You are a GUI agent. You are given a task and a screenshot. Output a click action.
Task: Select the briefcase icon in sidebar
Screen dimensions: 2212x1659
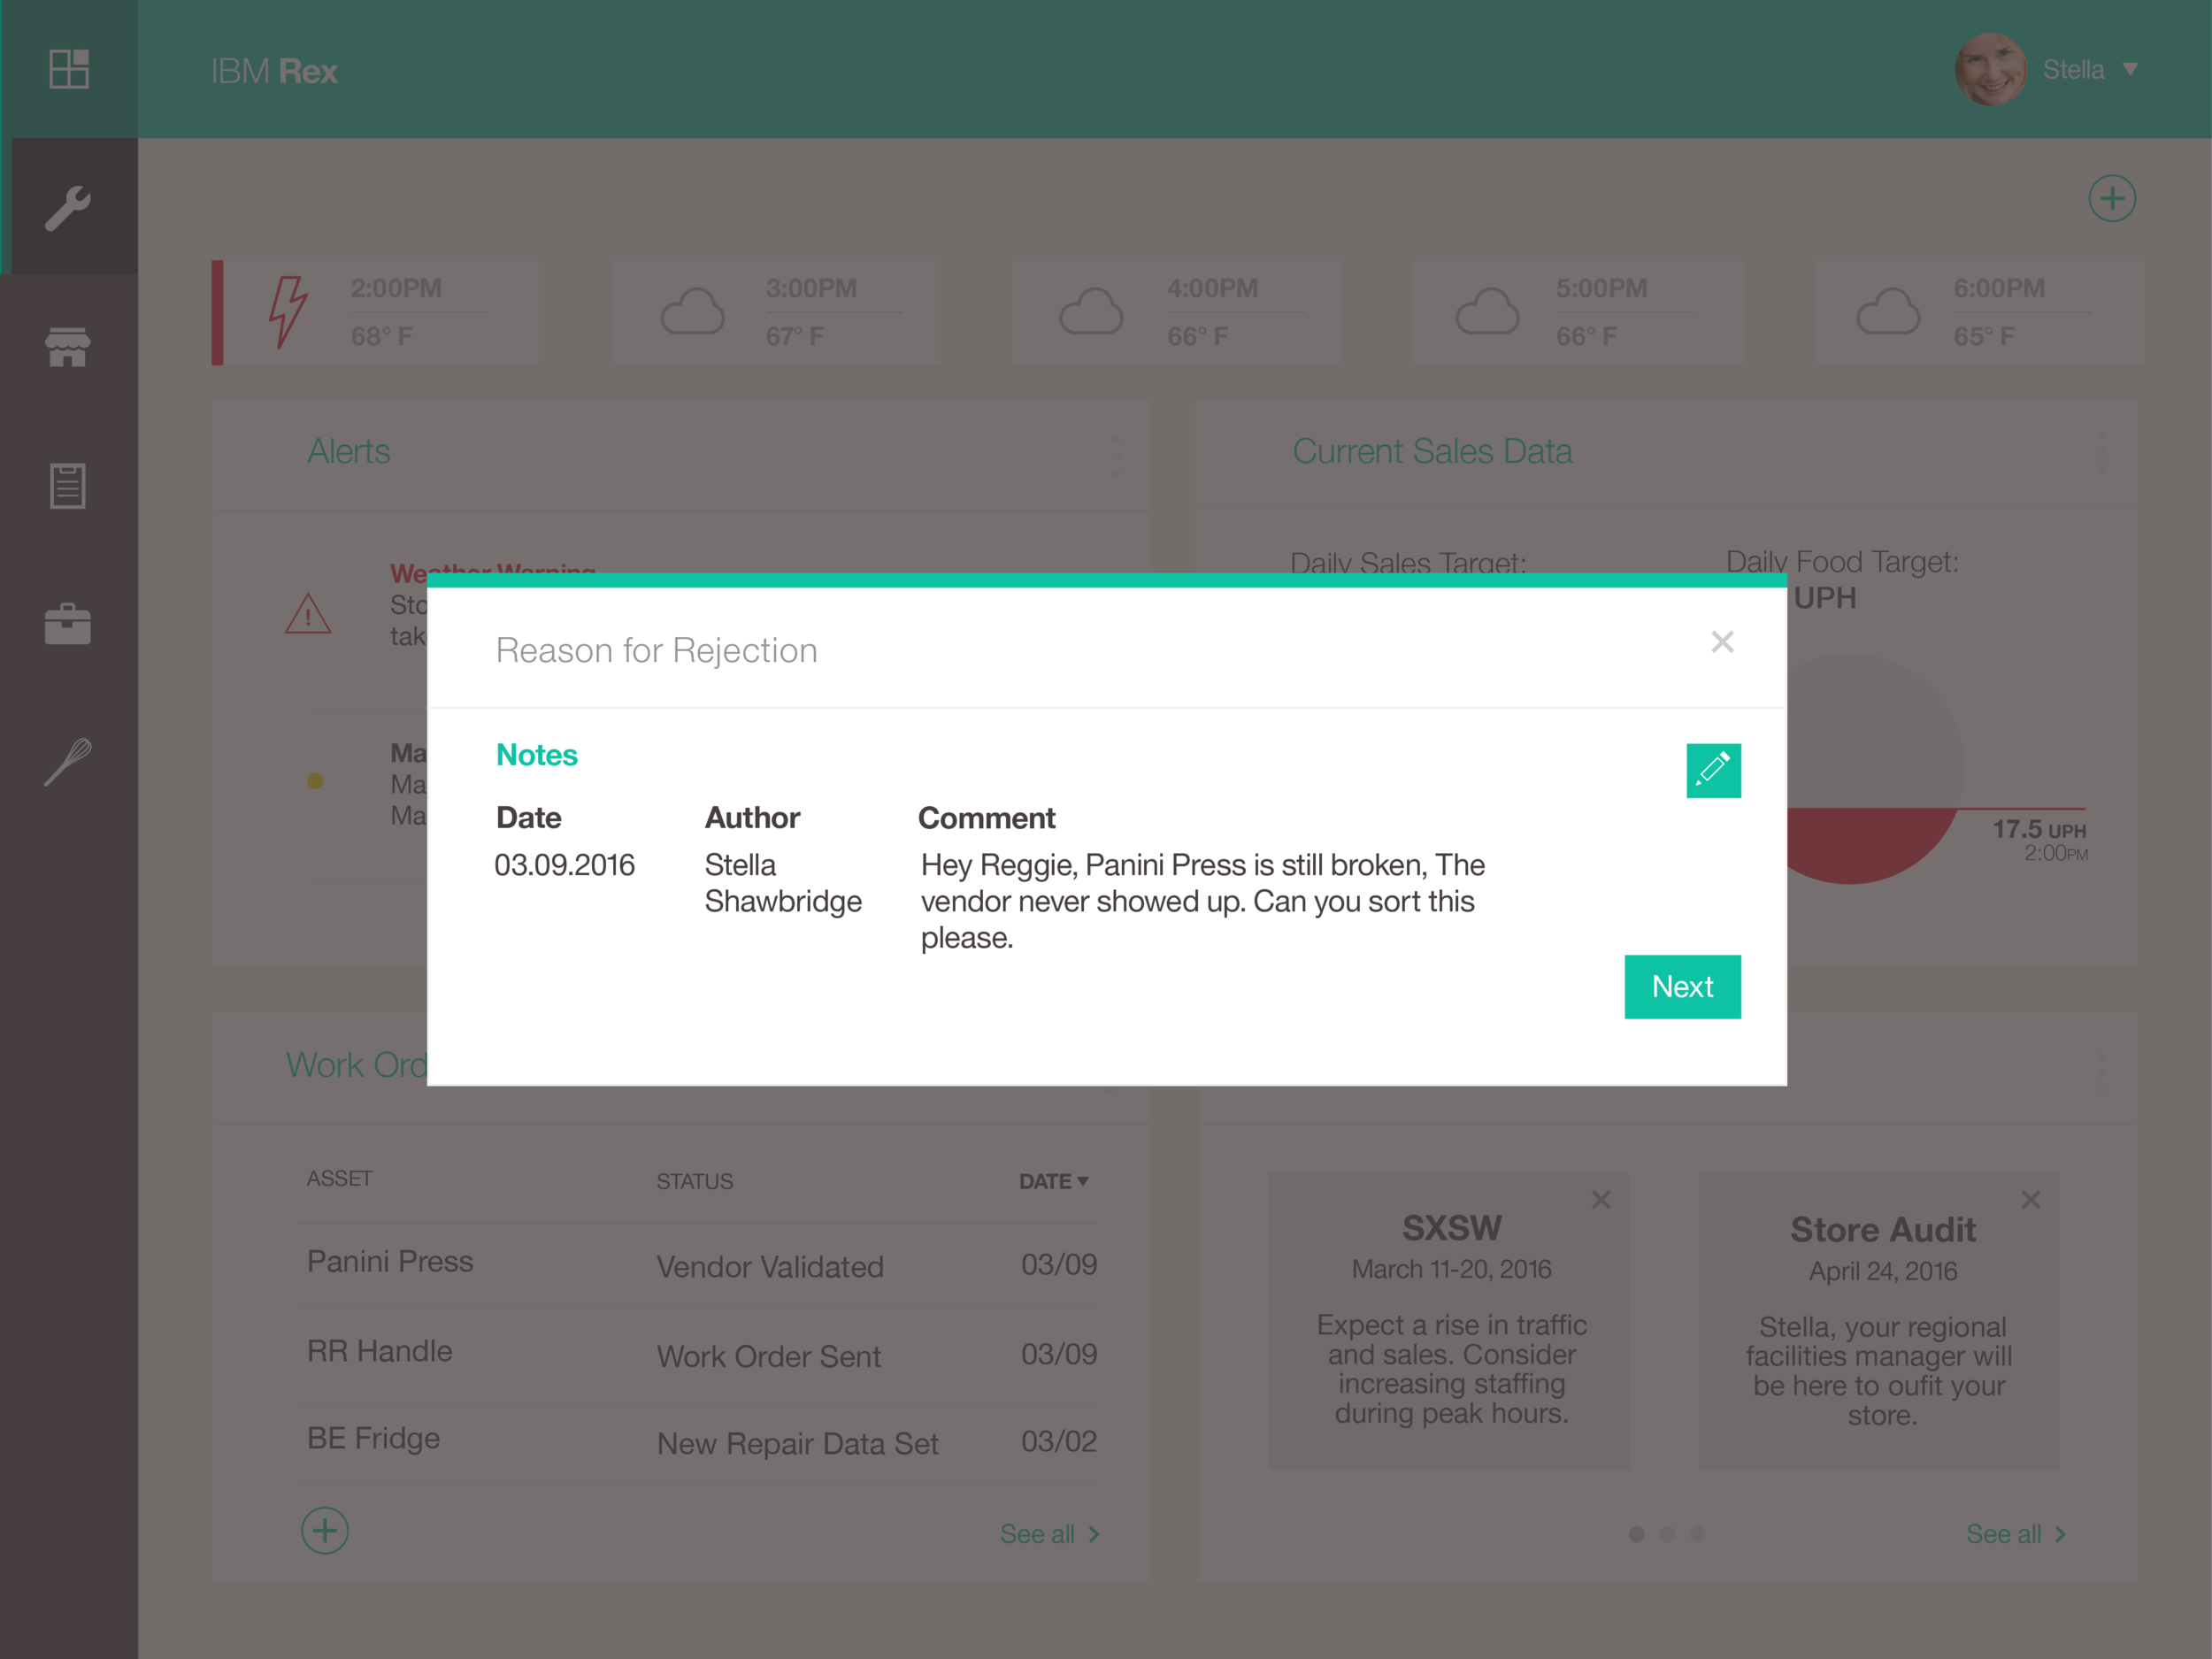68,624
